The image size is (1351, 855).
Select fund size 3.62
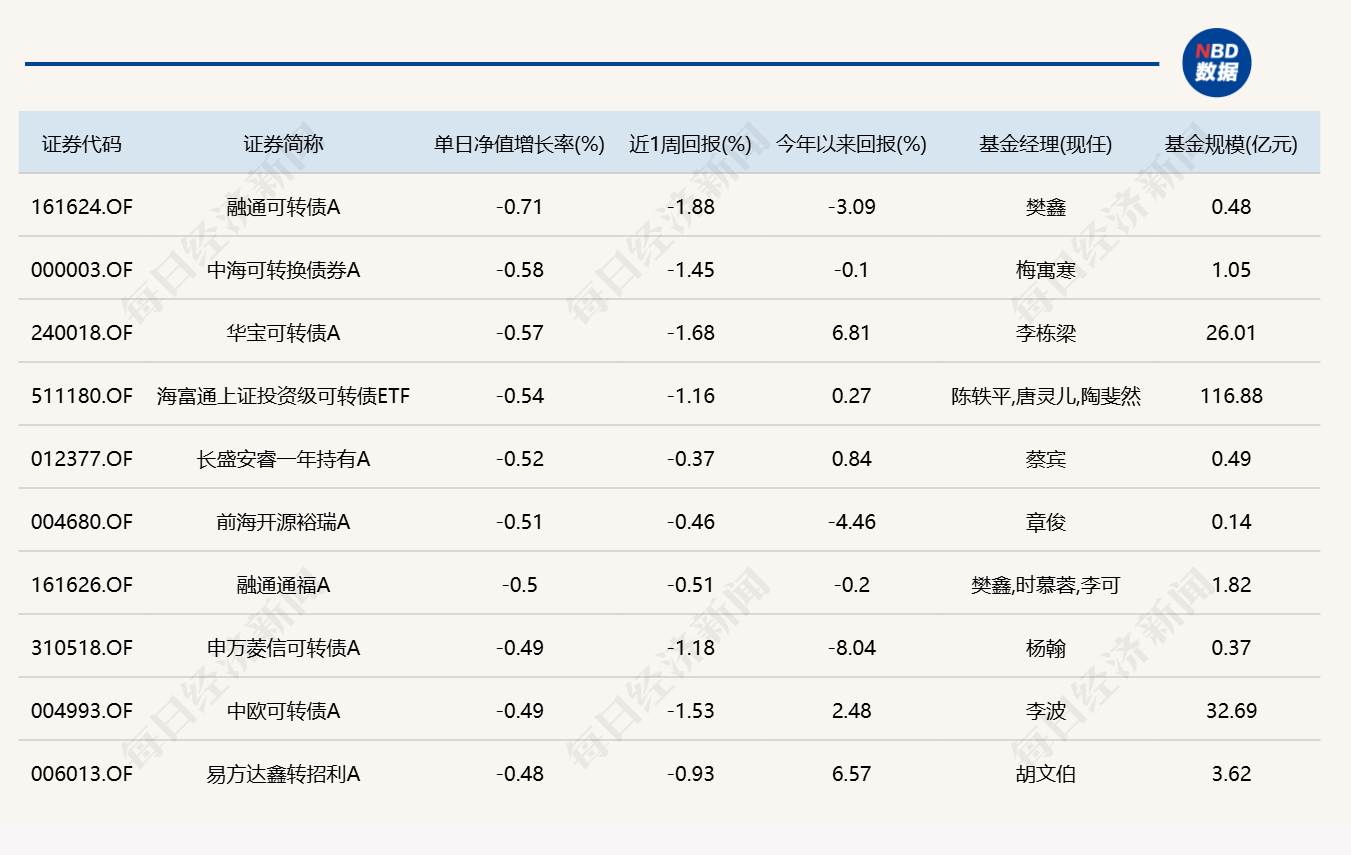tap(1231, 774)
